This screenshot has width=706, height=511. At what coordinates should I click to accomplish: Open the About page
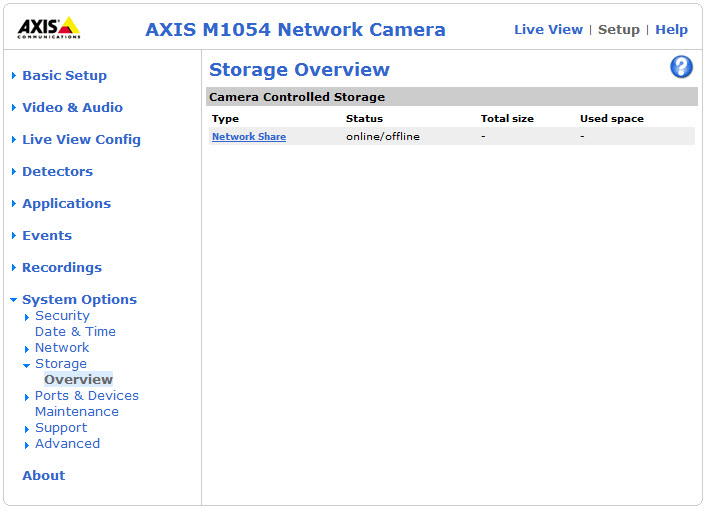tap(44, 475)
